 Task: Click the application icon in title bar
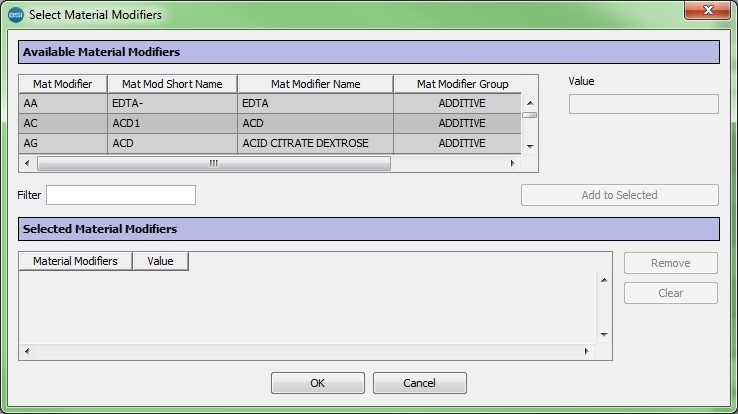(x=16, y=15)
